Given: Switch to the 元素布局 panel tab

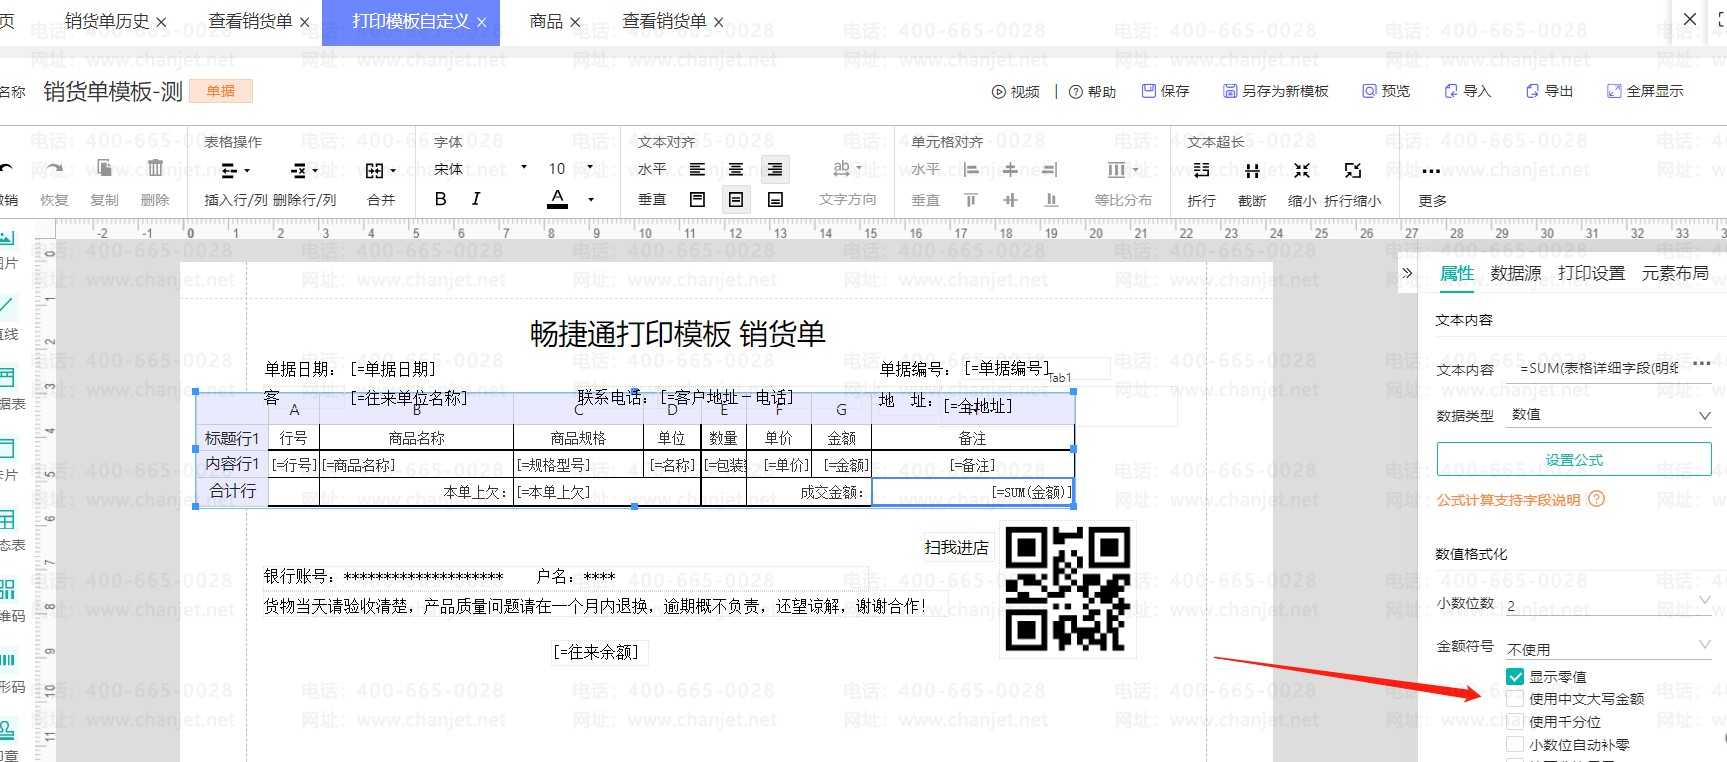Looking at the screenshot, I should (x=1675, y=273).
